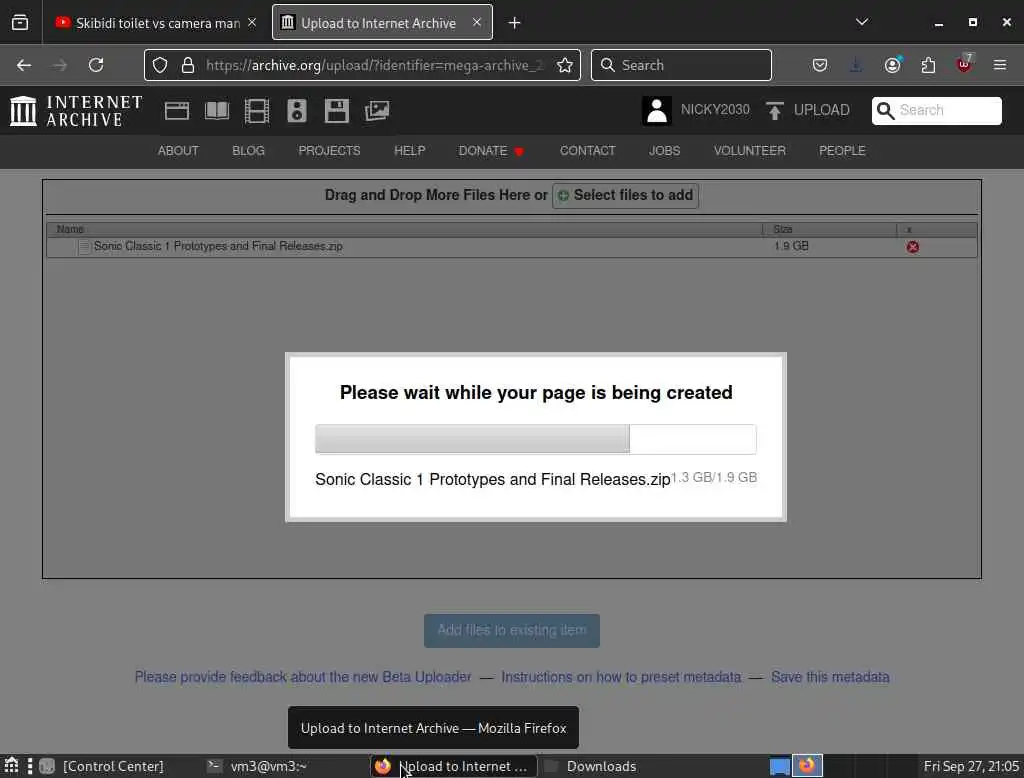Click the UPLOAD link in header
1024x778 pixels.
822,110
